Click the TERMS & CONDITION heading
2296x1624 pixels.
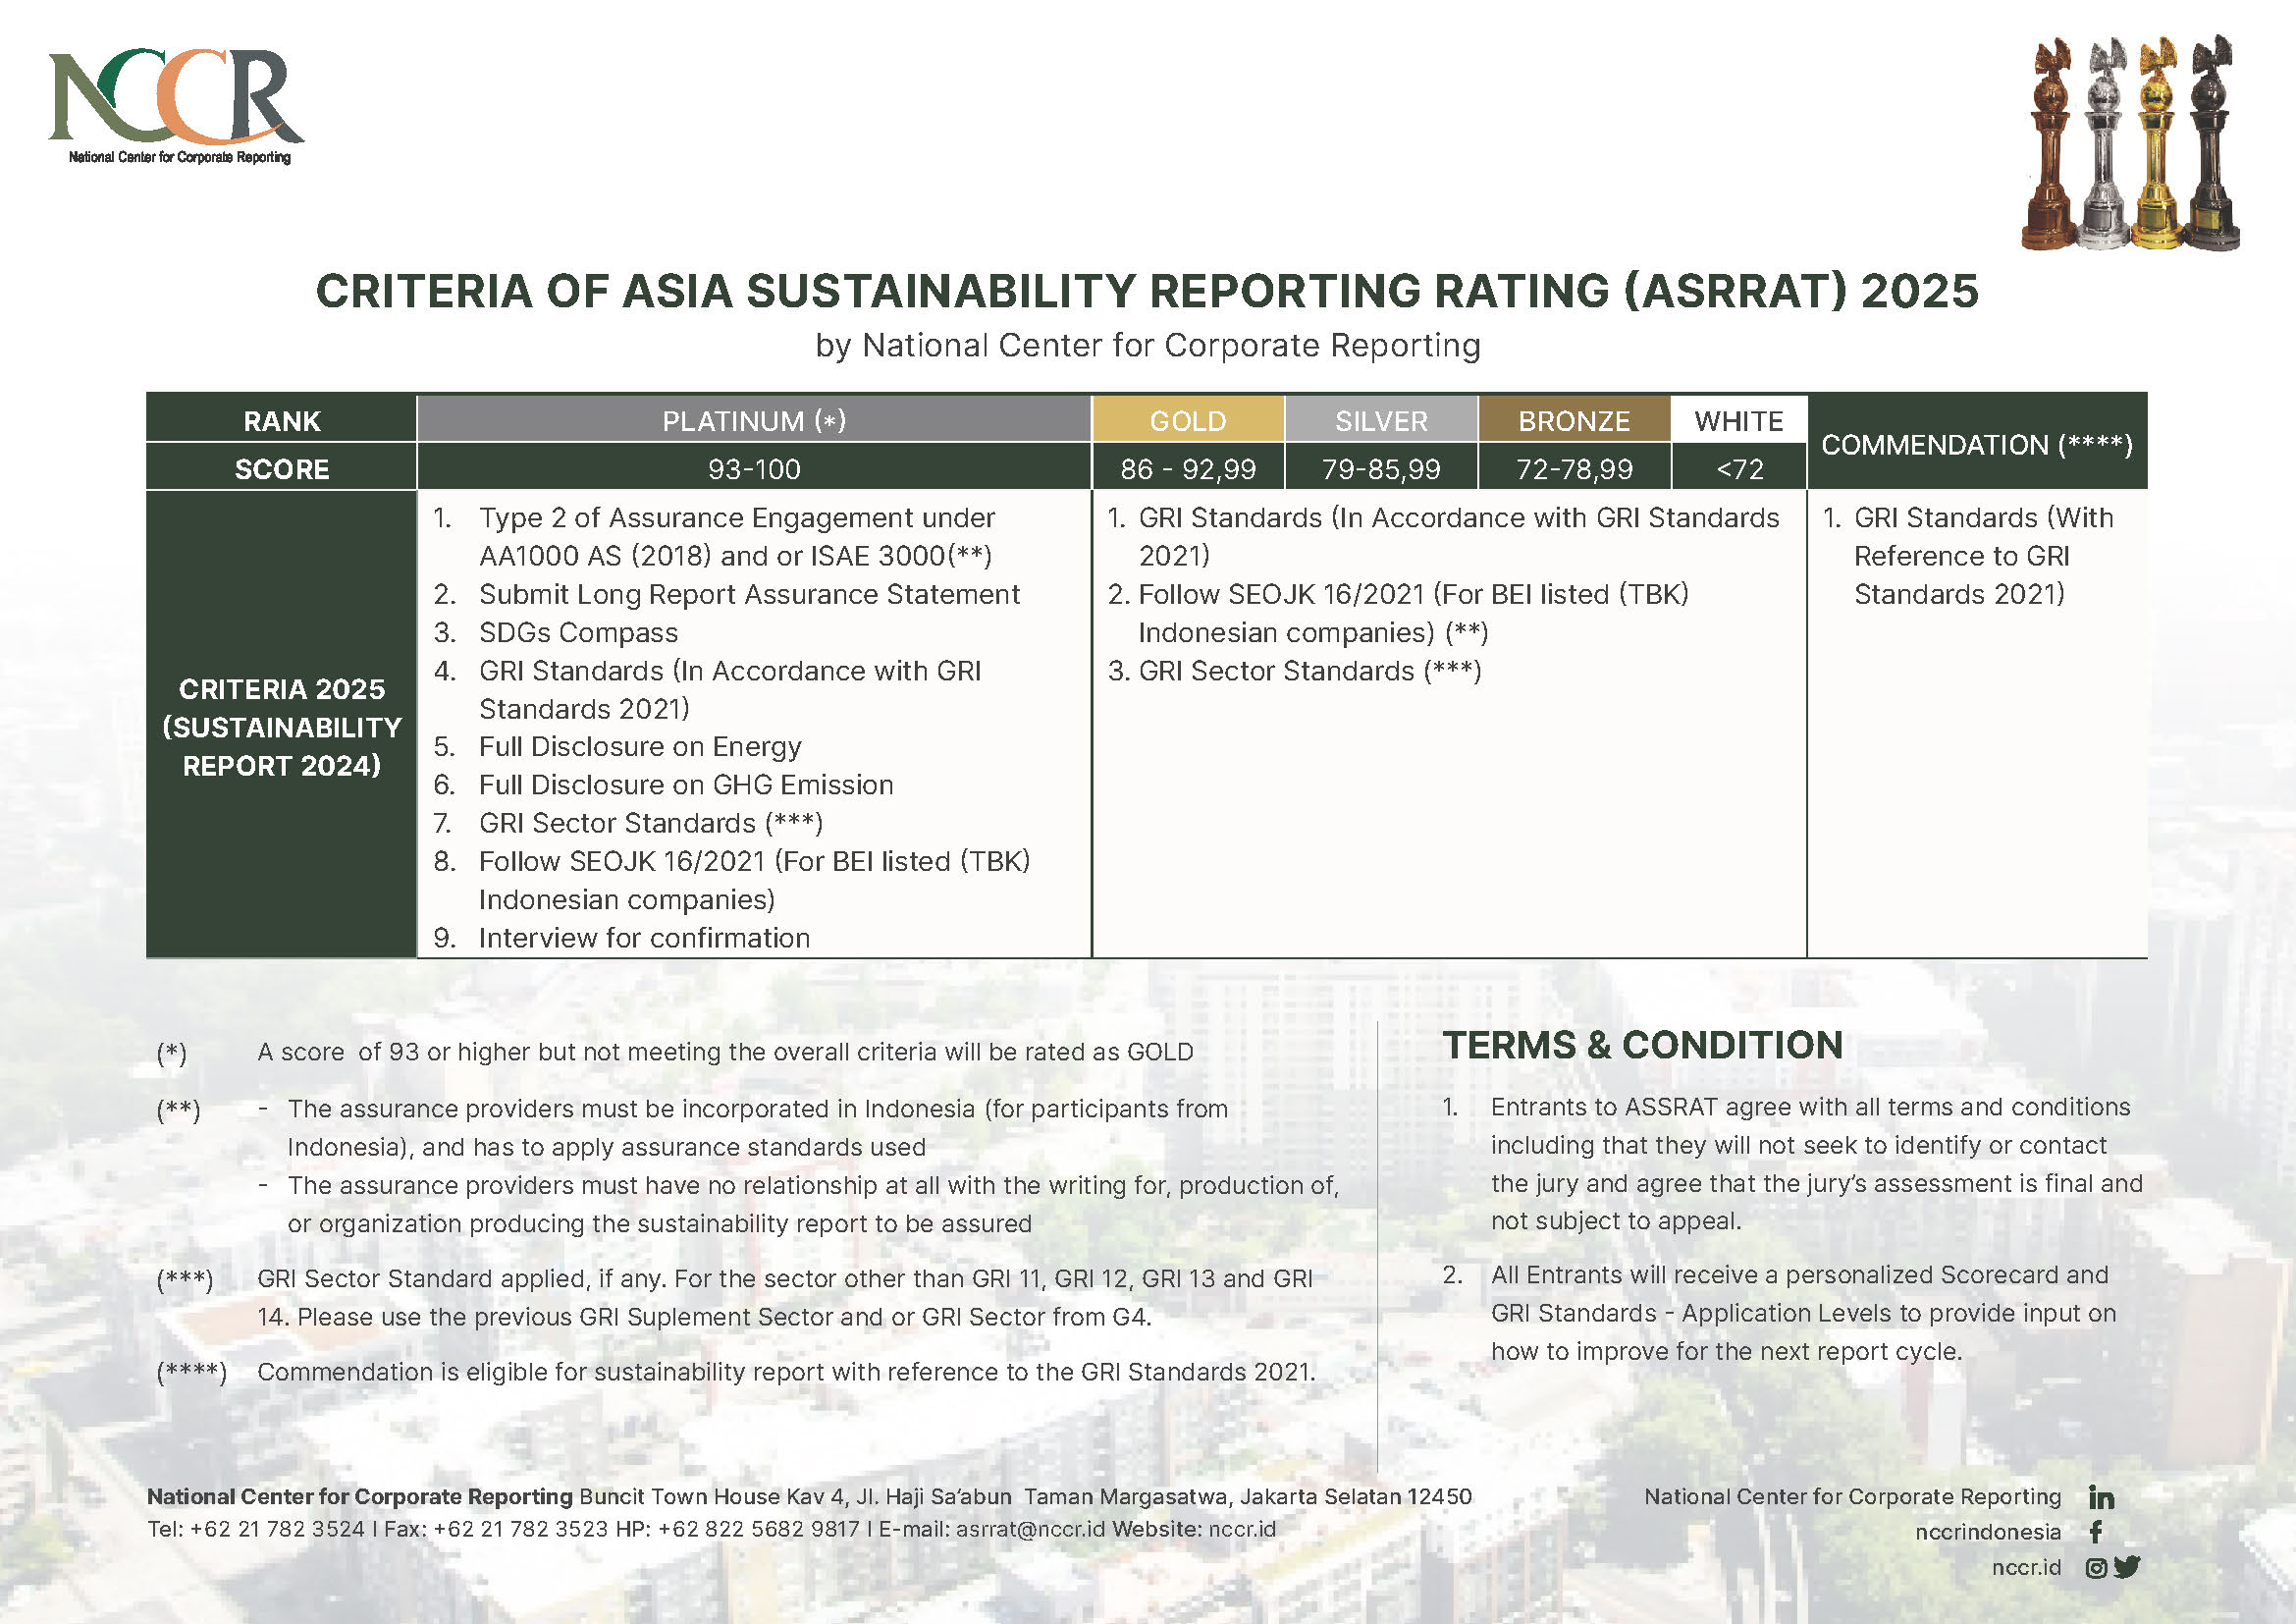coord(1642,1045)
